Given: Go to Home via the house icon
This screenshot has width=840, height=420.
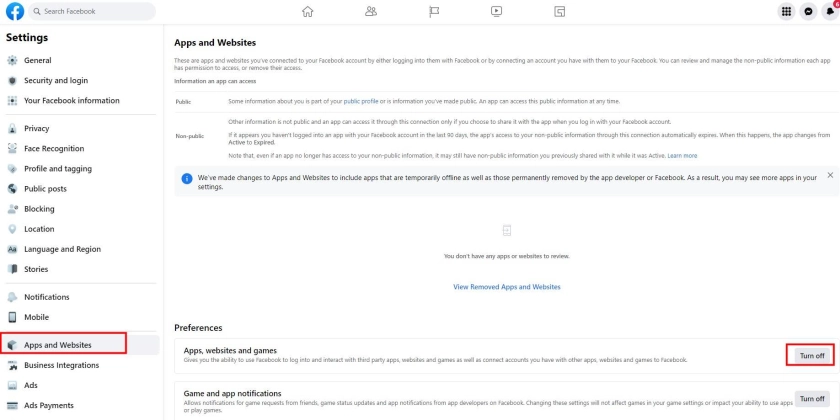Looking at the screenshot, I should coord(307,12).
